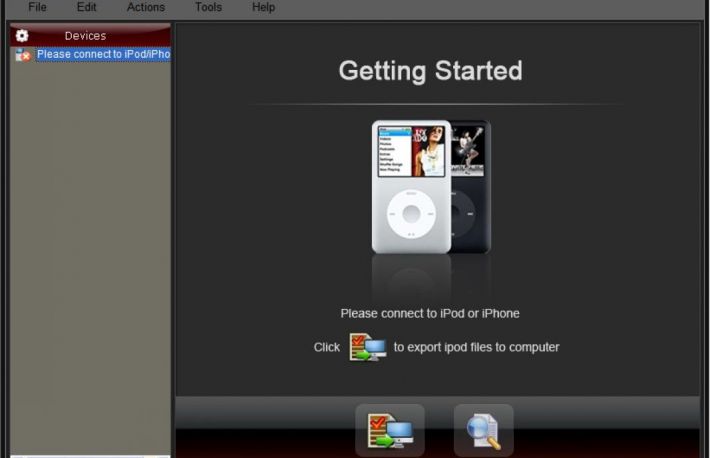Open the Tools menu

208,7
